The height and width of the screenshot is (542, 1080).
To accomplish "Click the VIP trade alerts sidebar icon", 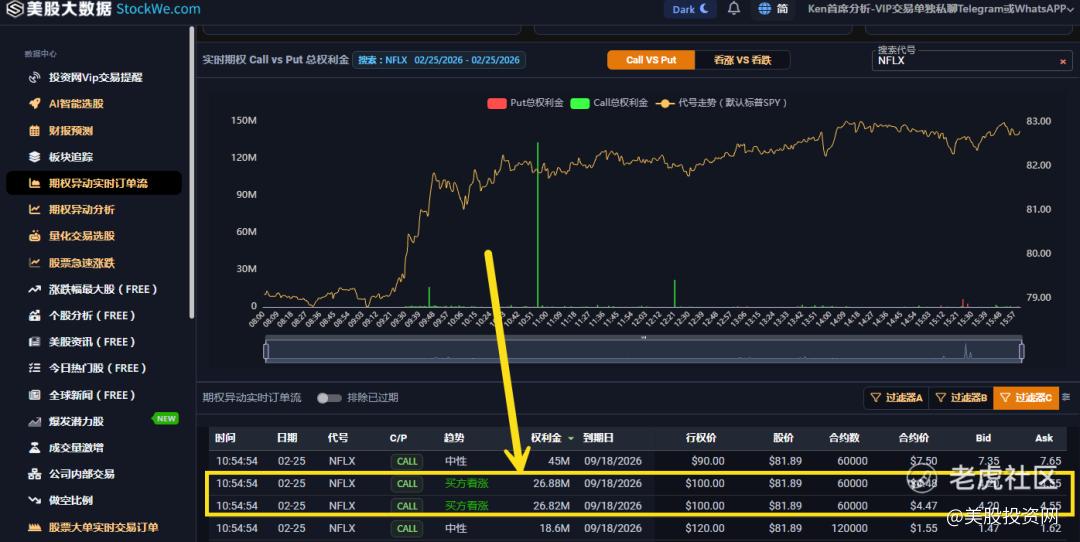I will point(34,78).
